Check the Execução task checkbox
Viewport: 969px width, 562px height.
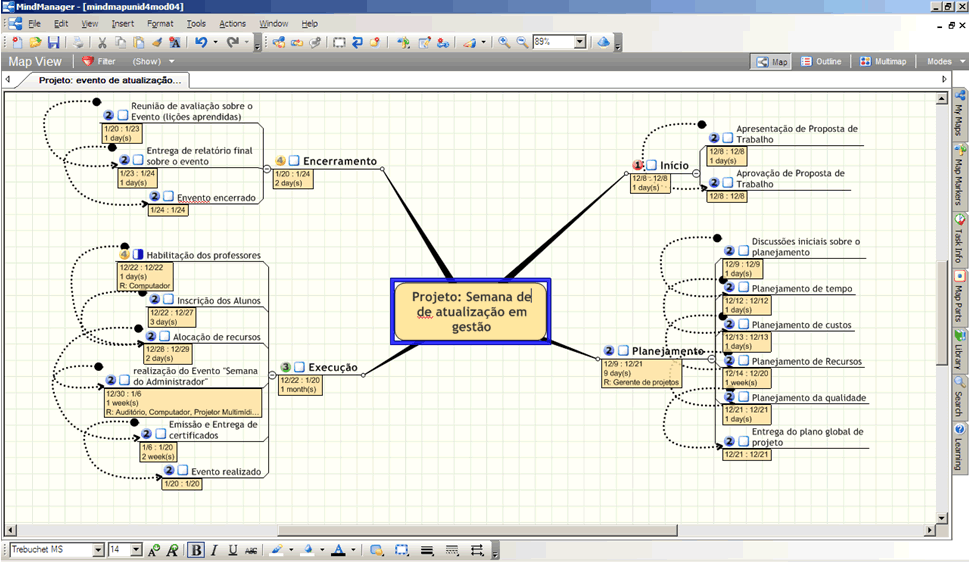tap(299, 367)
